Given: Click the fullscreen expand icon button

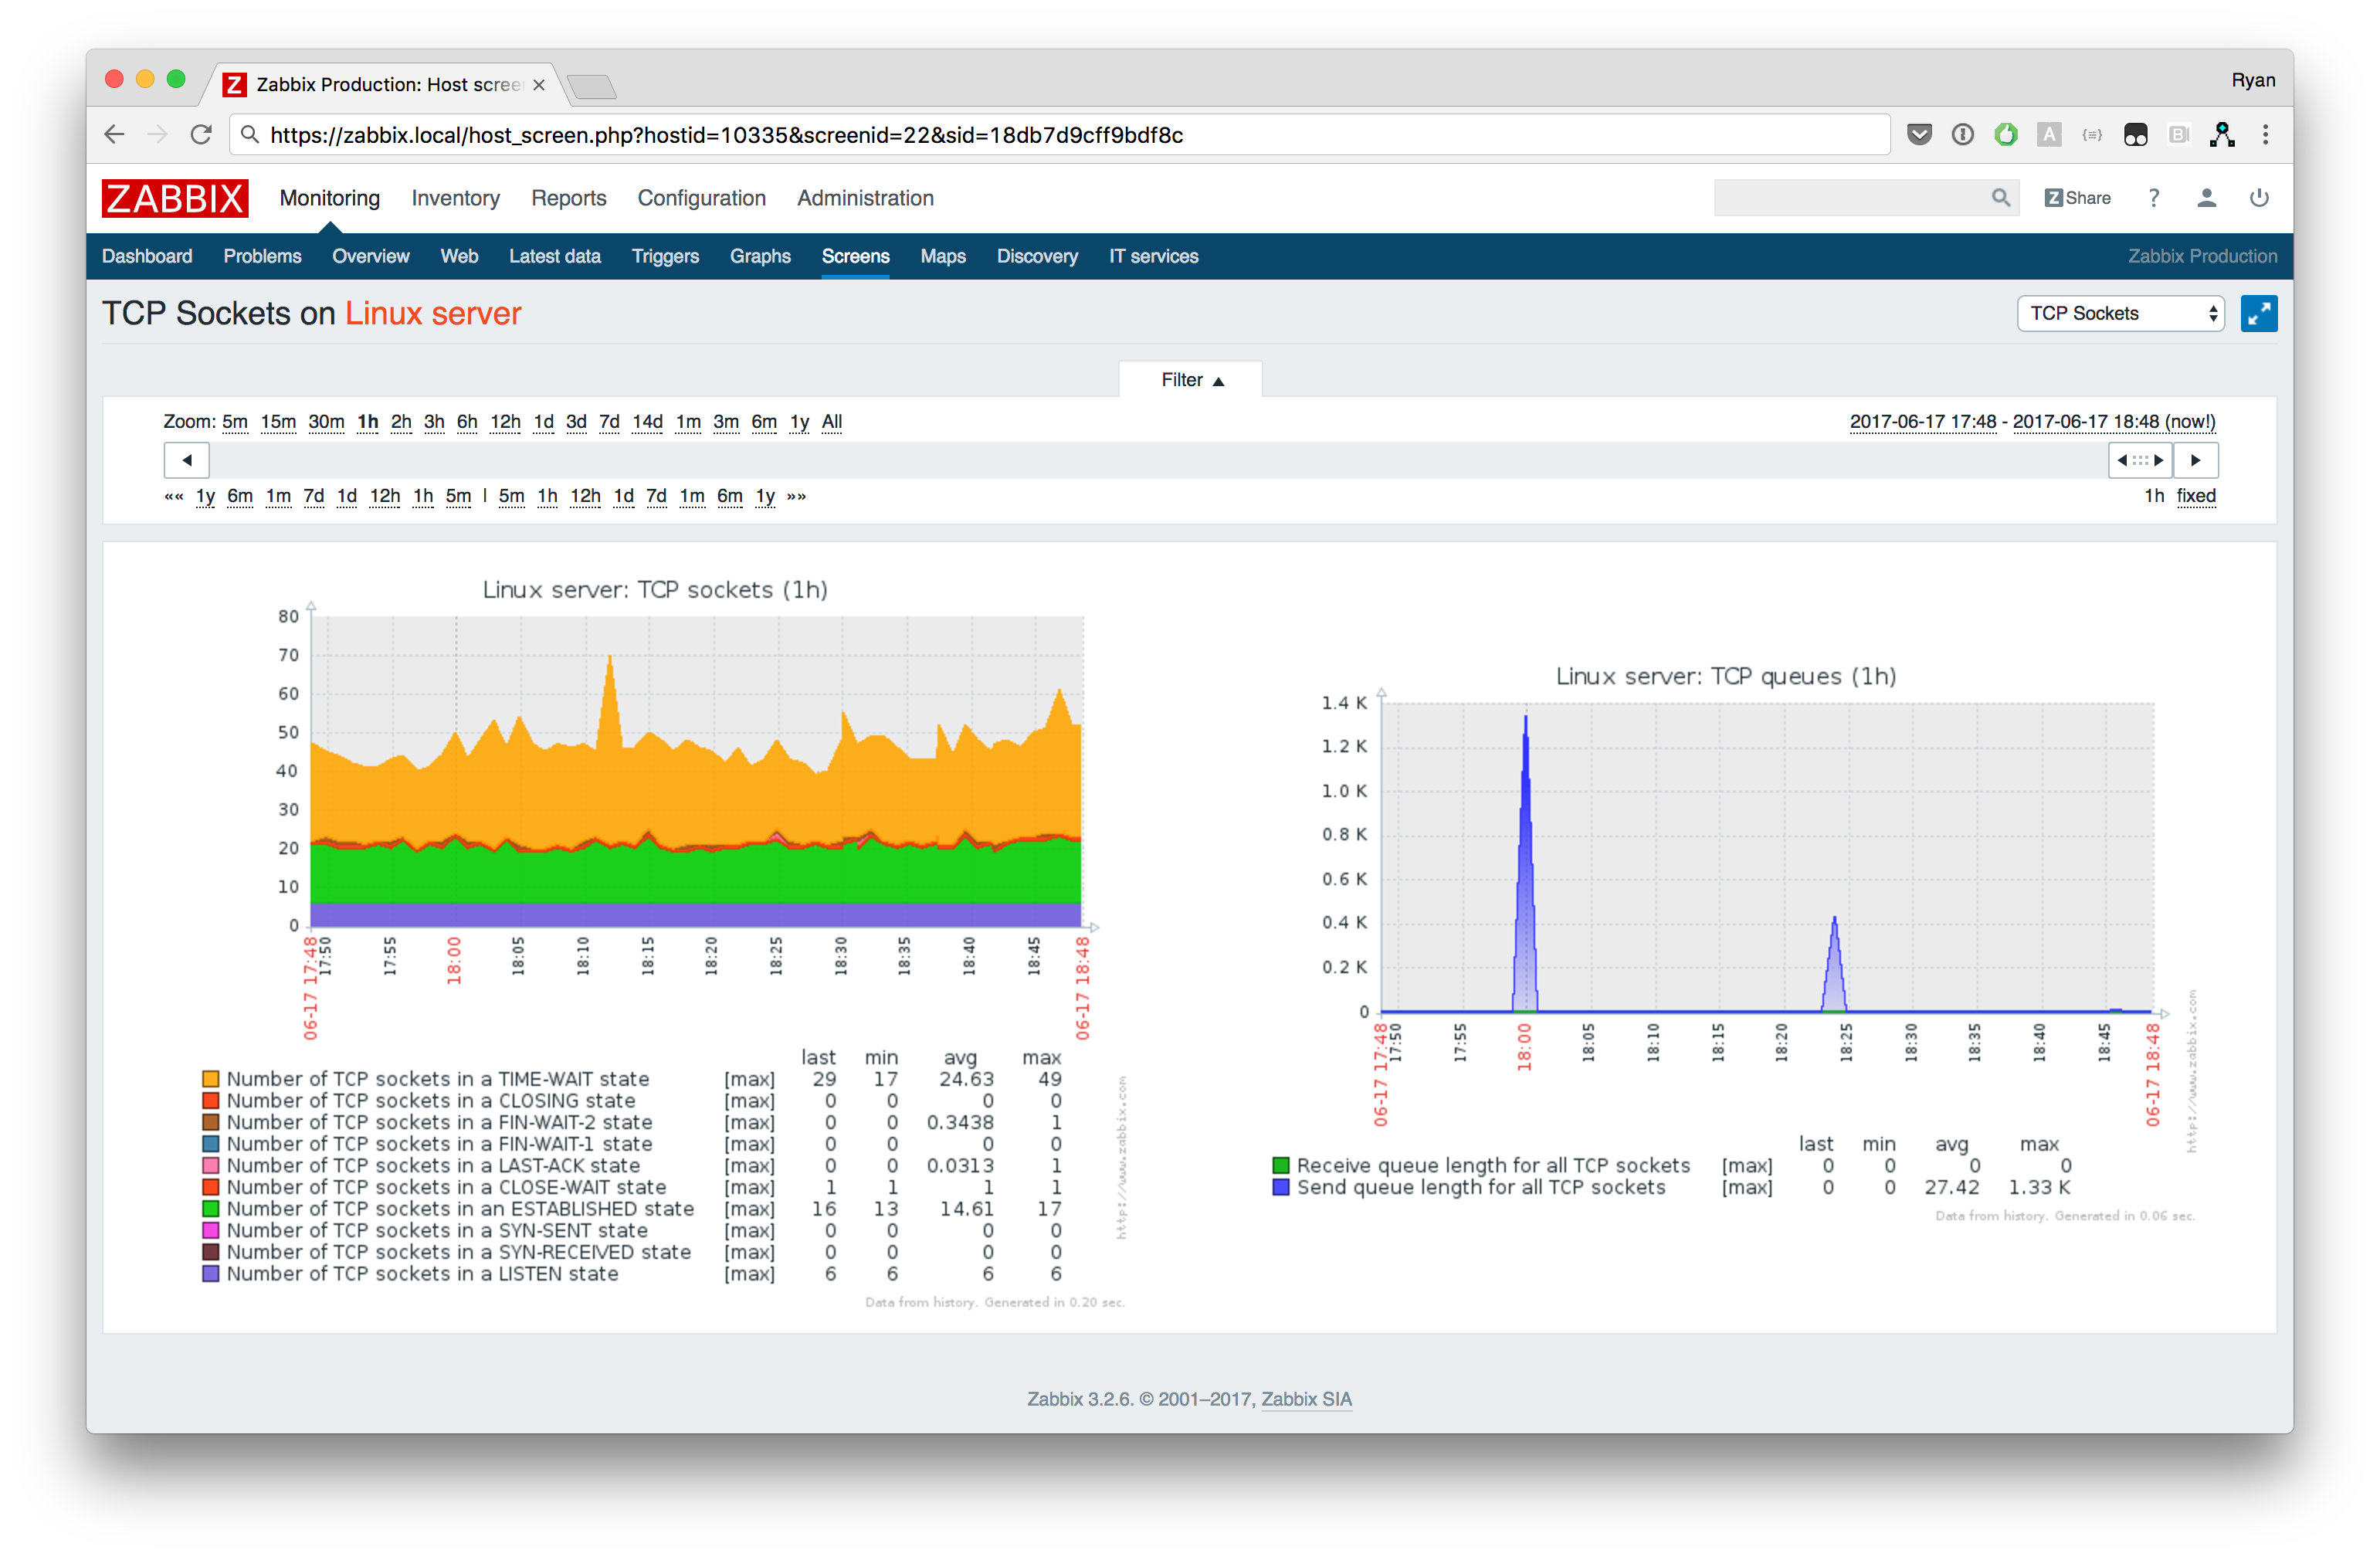Looking at the screenshot, I should pos(2258,314).
